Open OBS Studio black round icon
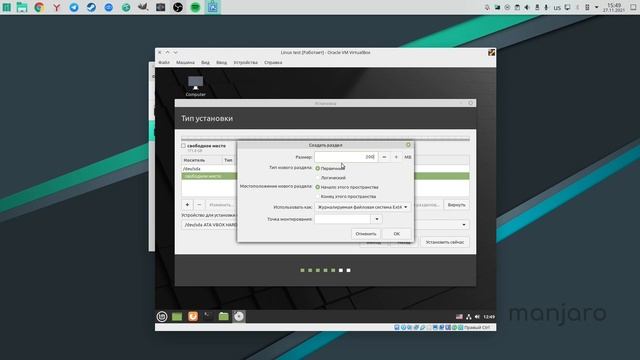The image size is (640, 360). coord(178,7)
